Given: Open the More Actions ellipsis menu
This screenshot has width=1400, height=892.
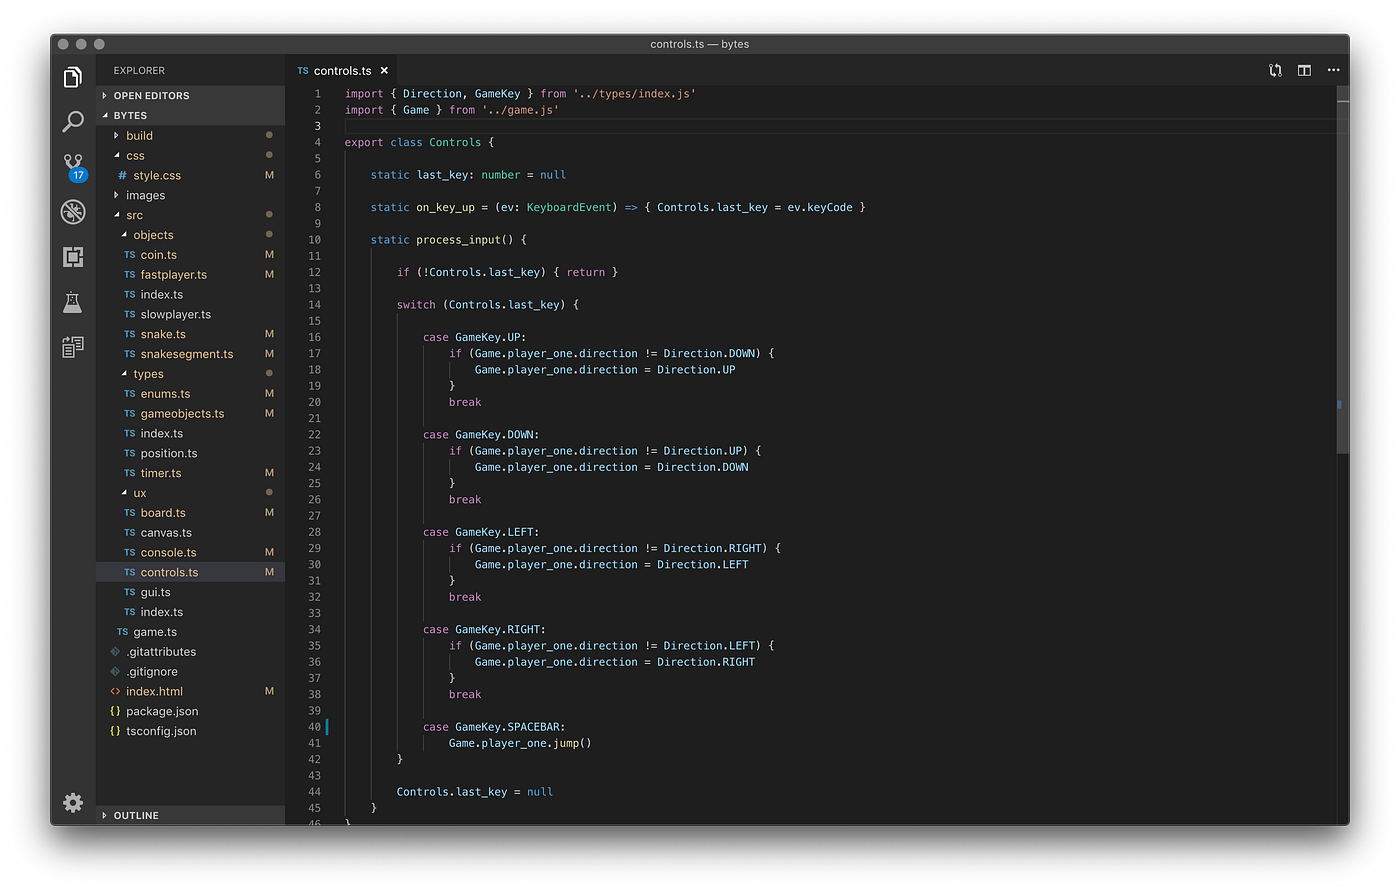Looking at the screenshot, I should (1333, 70).
